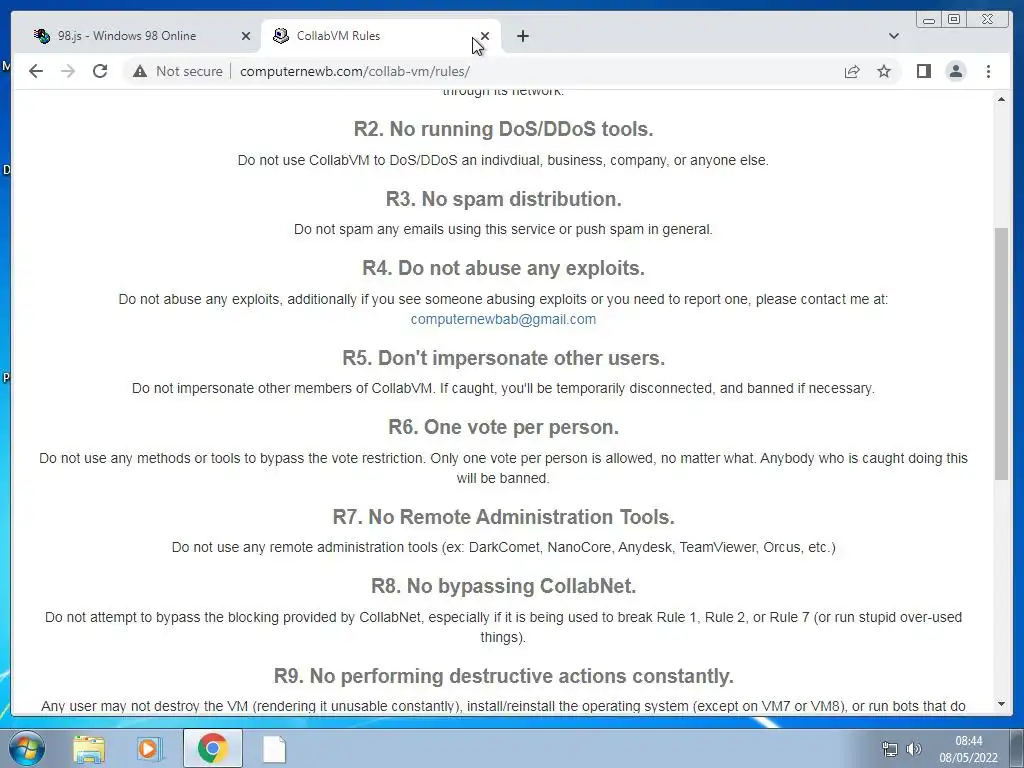The width and height of the screenshot is (1024, 768).
Task: Open the Chrome profile menu
Action: coord(955,71)
